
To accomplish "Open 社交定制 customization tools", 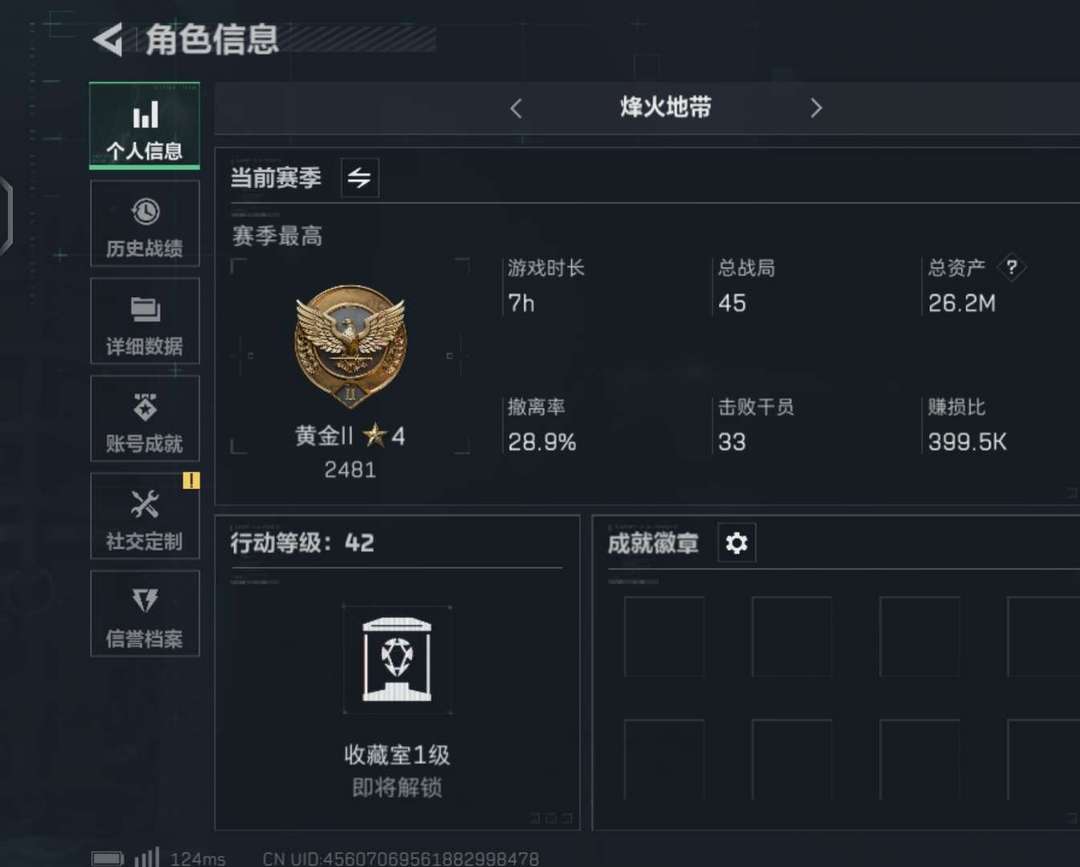I will 145,516.
